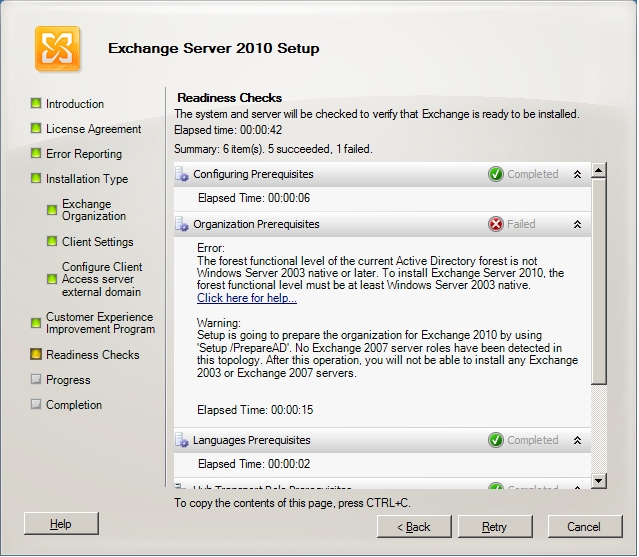Click the 'Elapsed time: 00:00:42' line
Viewport: 639px width, 557px height.
coord(228,130)
